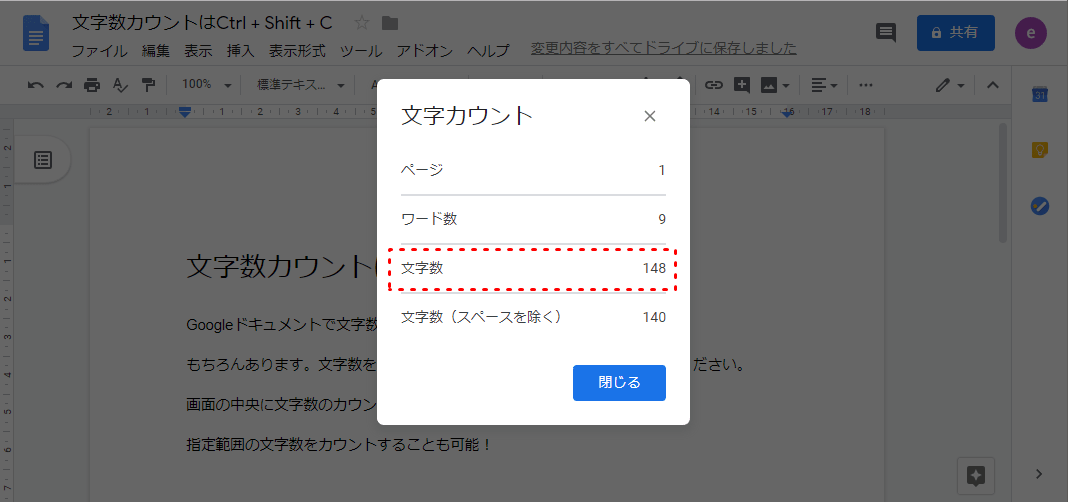Open the 100% zoom dropdown

point(207,85)
